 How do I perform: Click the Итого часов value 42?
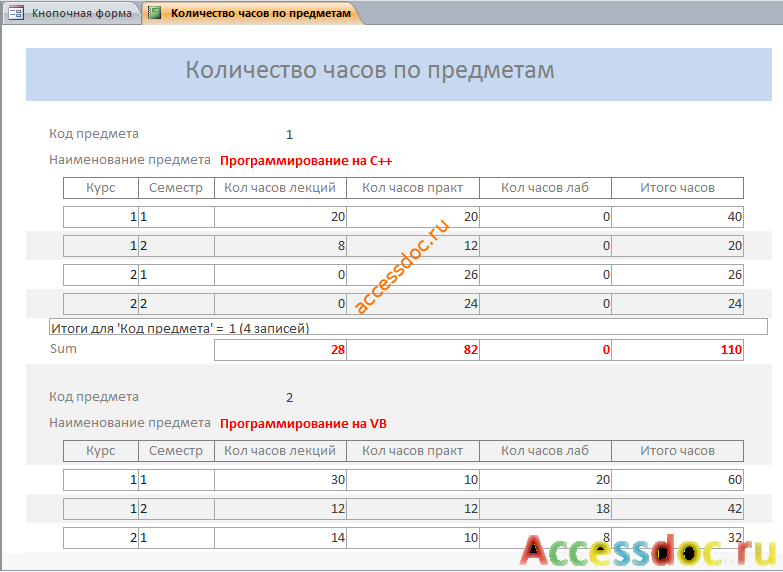tap(678, 509)
